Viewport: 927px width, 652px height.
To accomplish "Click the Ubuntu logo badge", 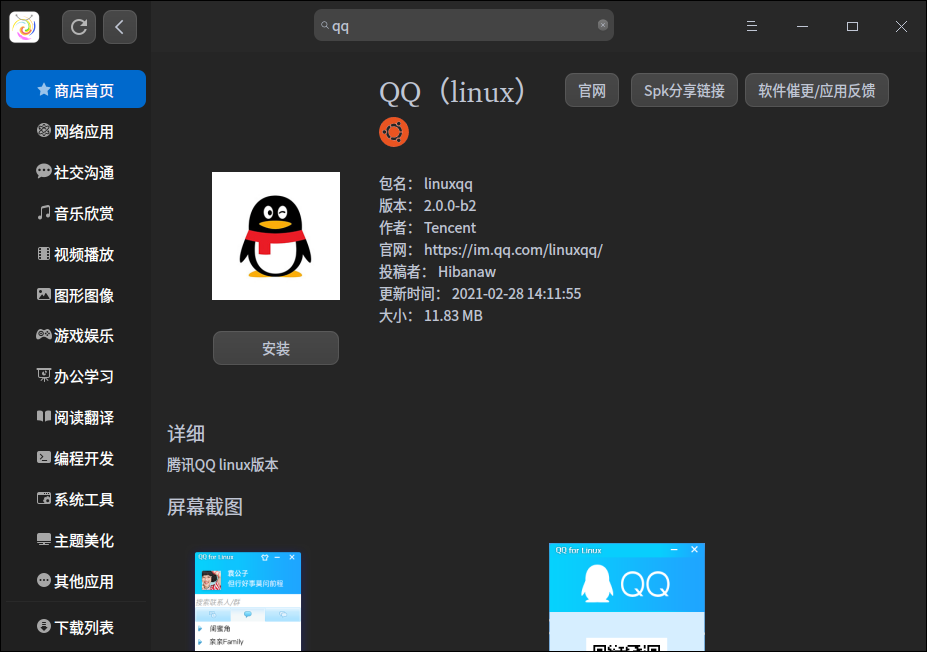I will point(394,132).
